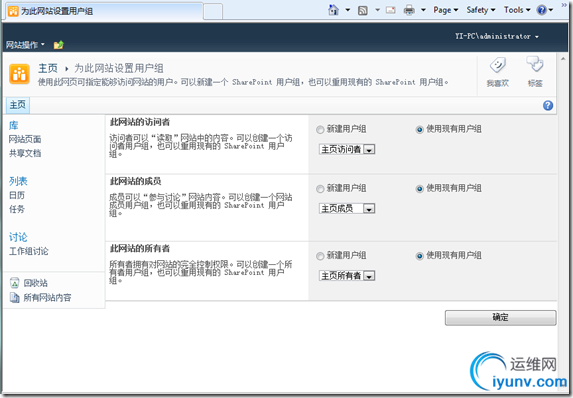Click the orange SharePoint site logo
Image resolution: width=573 pixels, height=398 pixels.
pyautogui.click(x=19, y=74)
